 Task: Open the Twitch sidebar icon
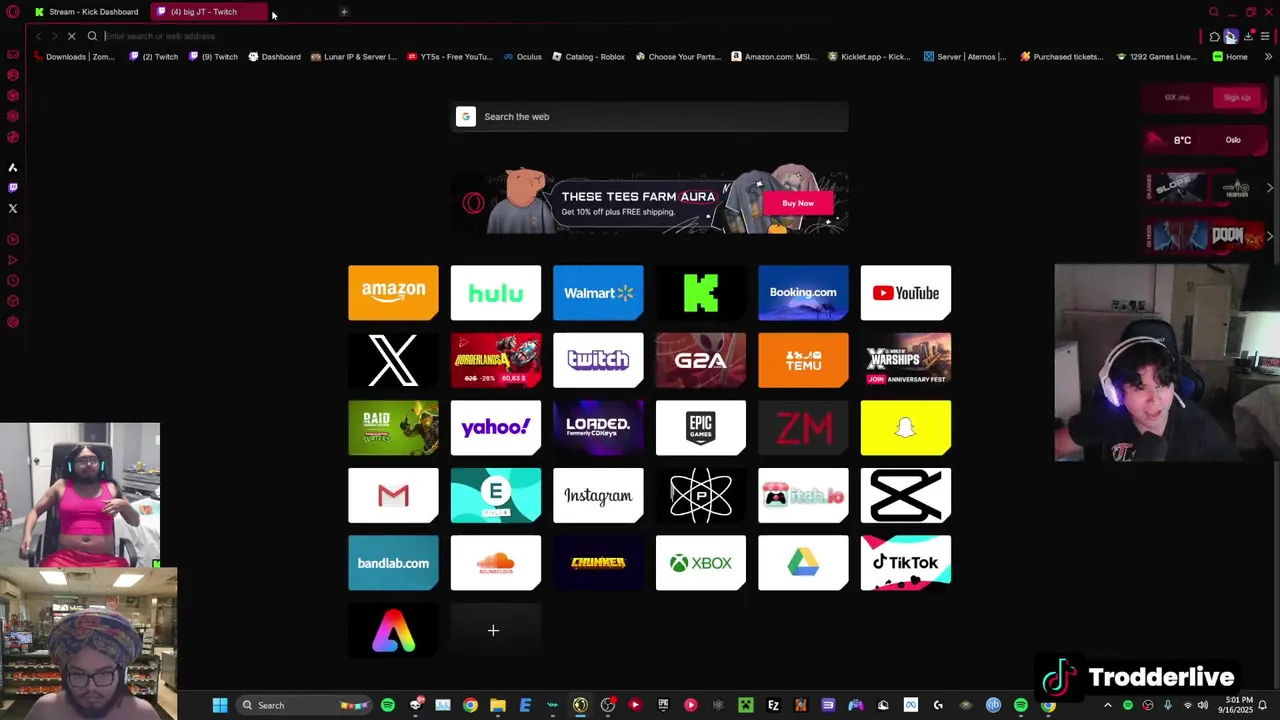[x=13, y=188]
